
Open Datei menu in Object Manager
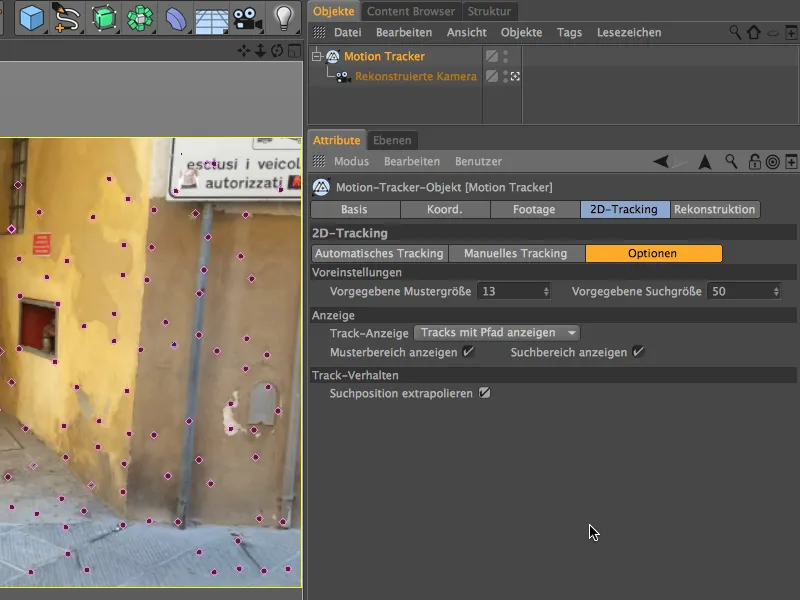347,33
